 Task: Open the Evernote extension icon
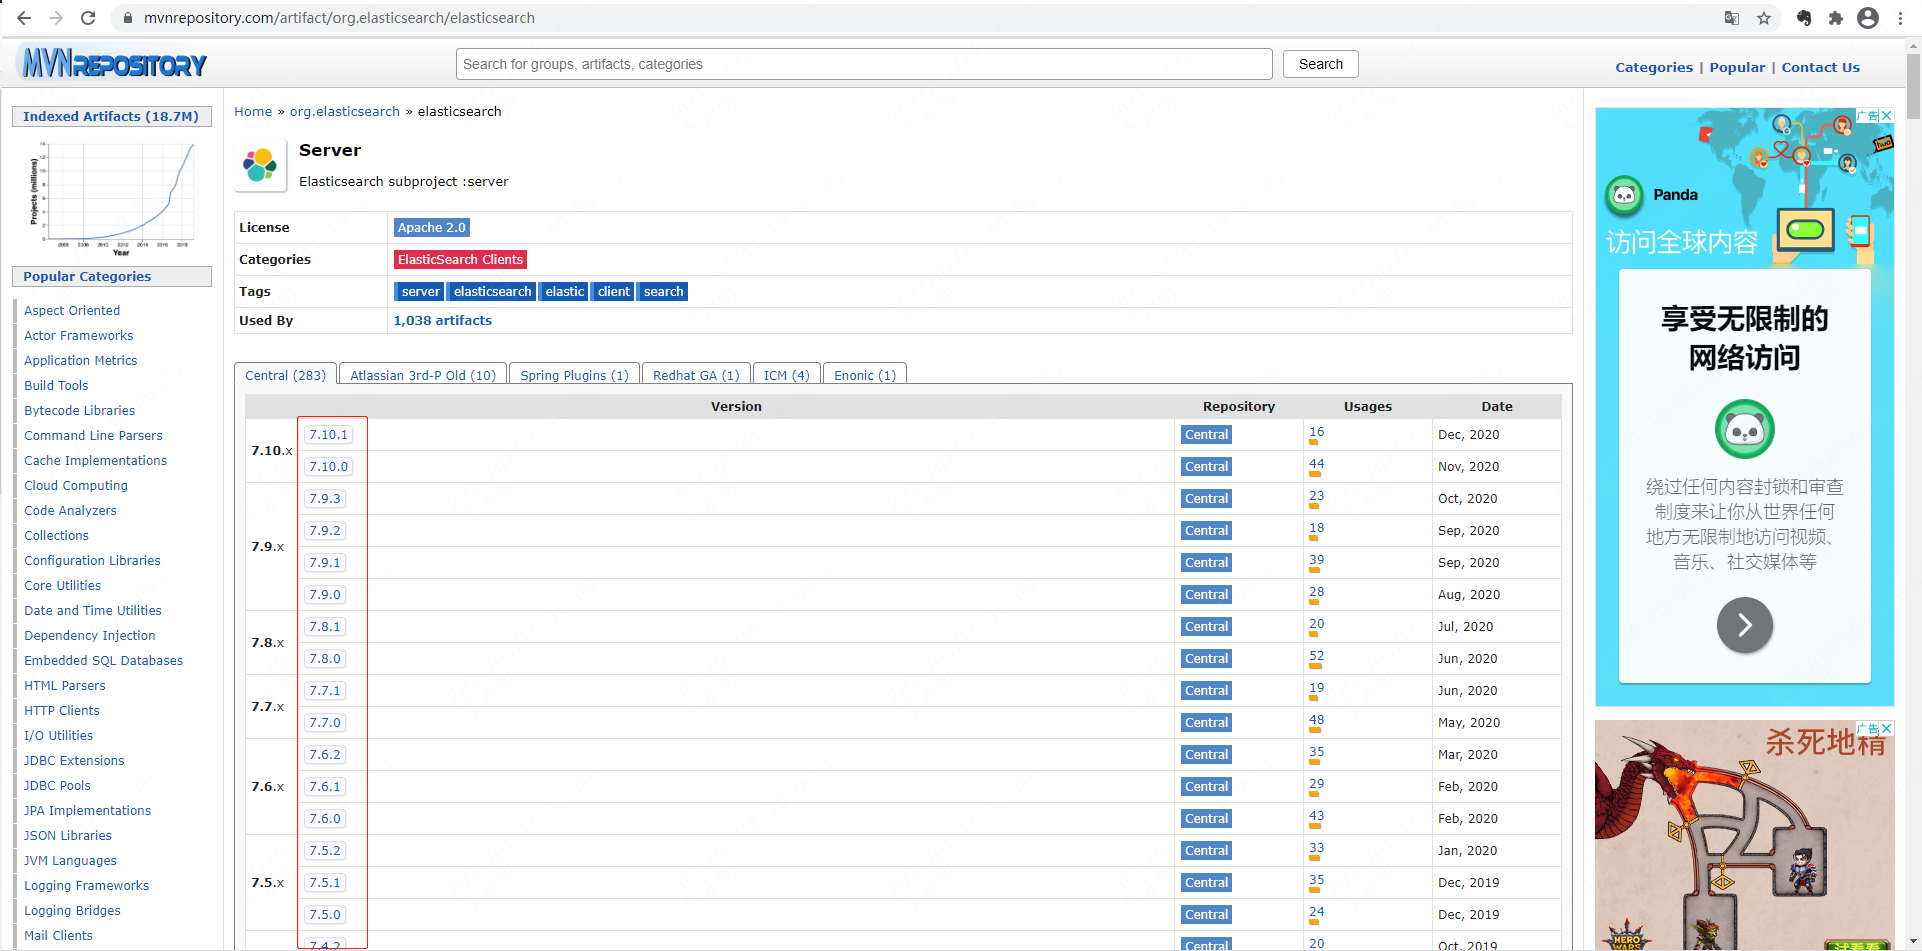click(1804, 18)
